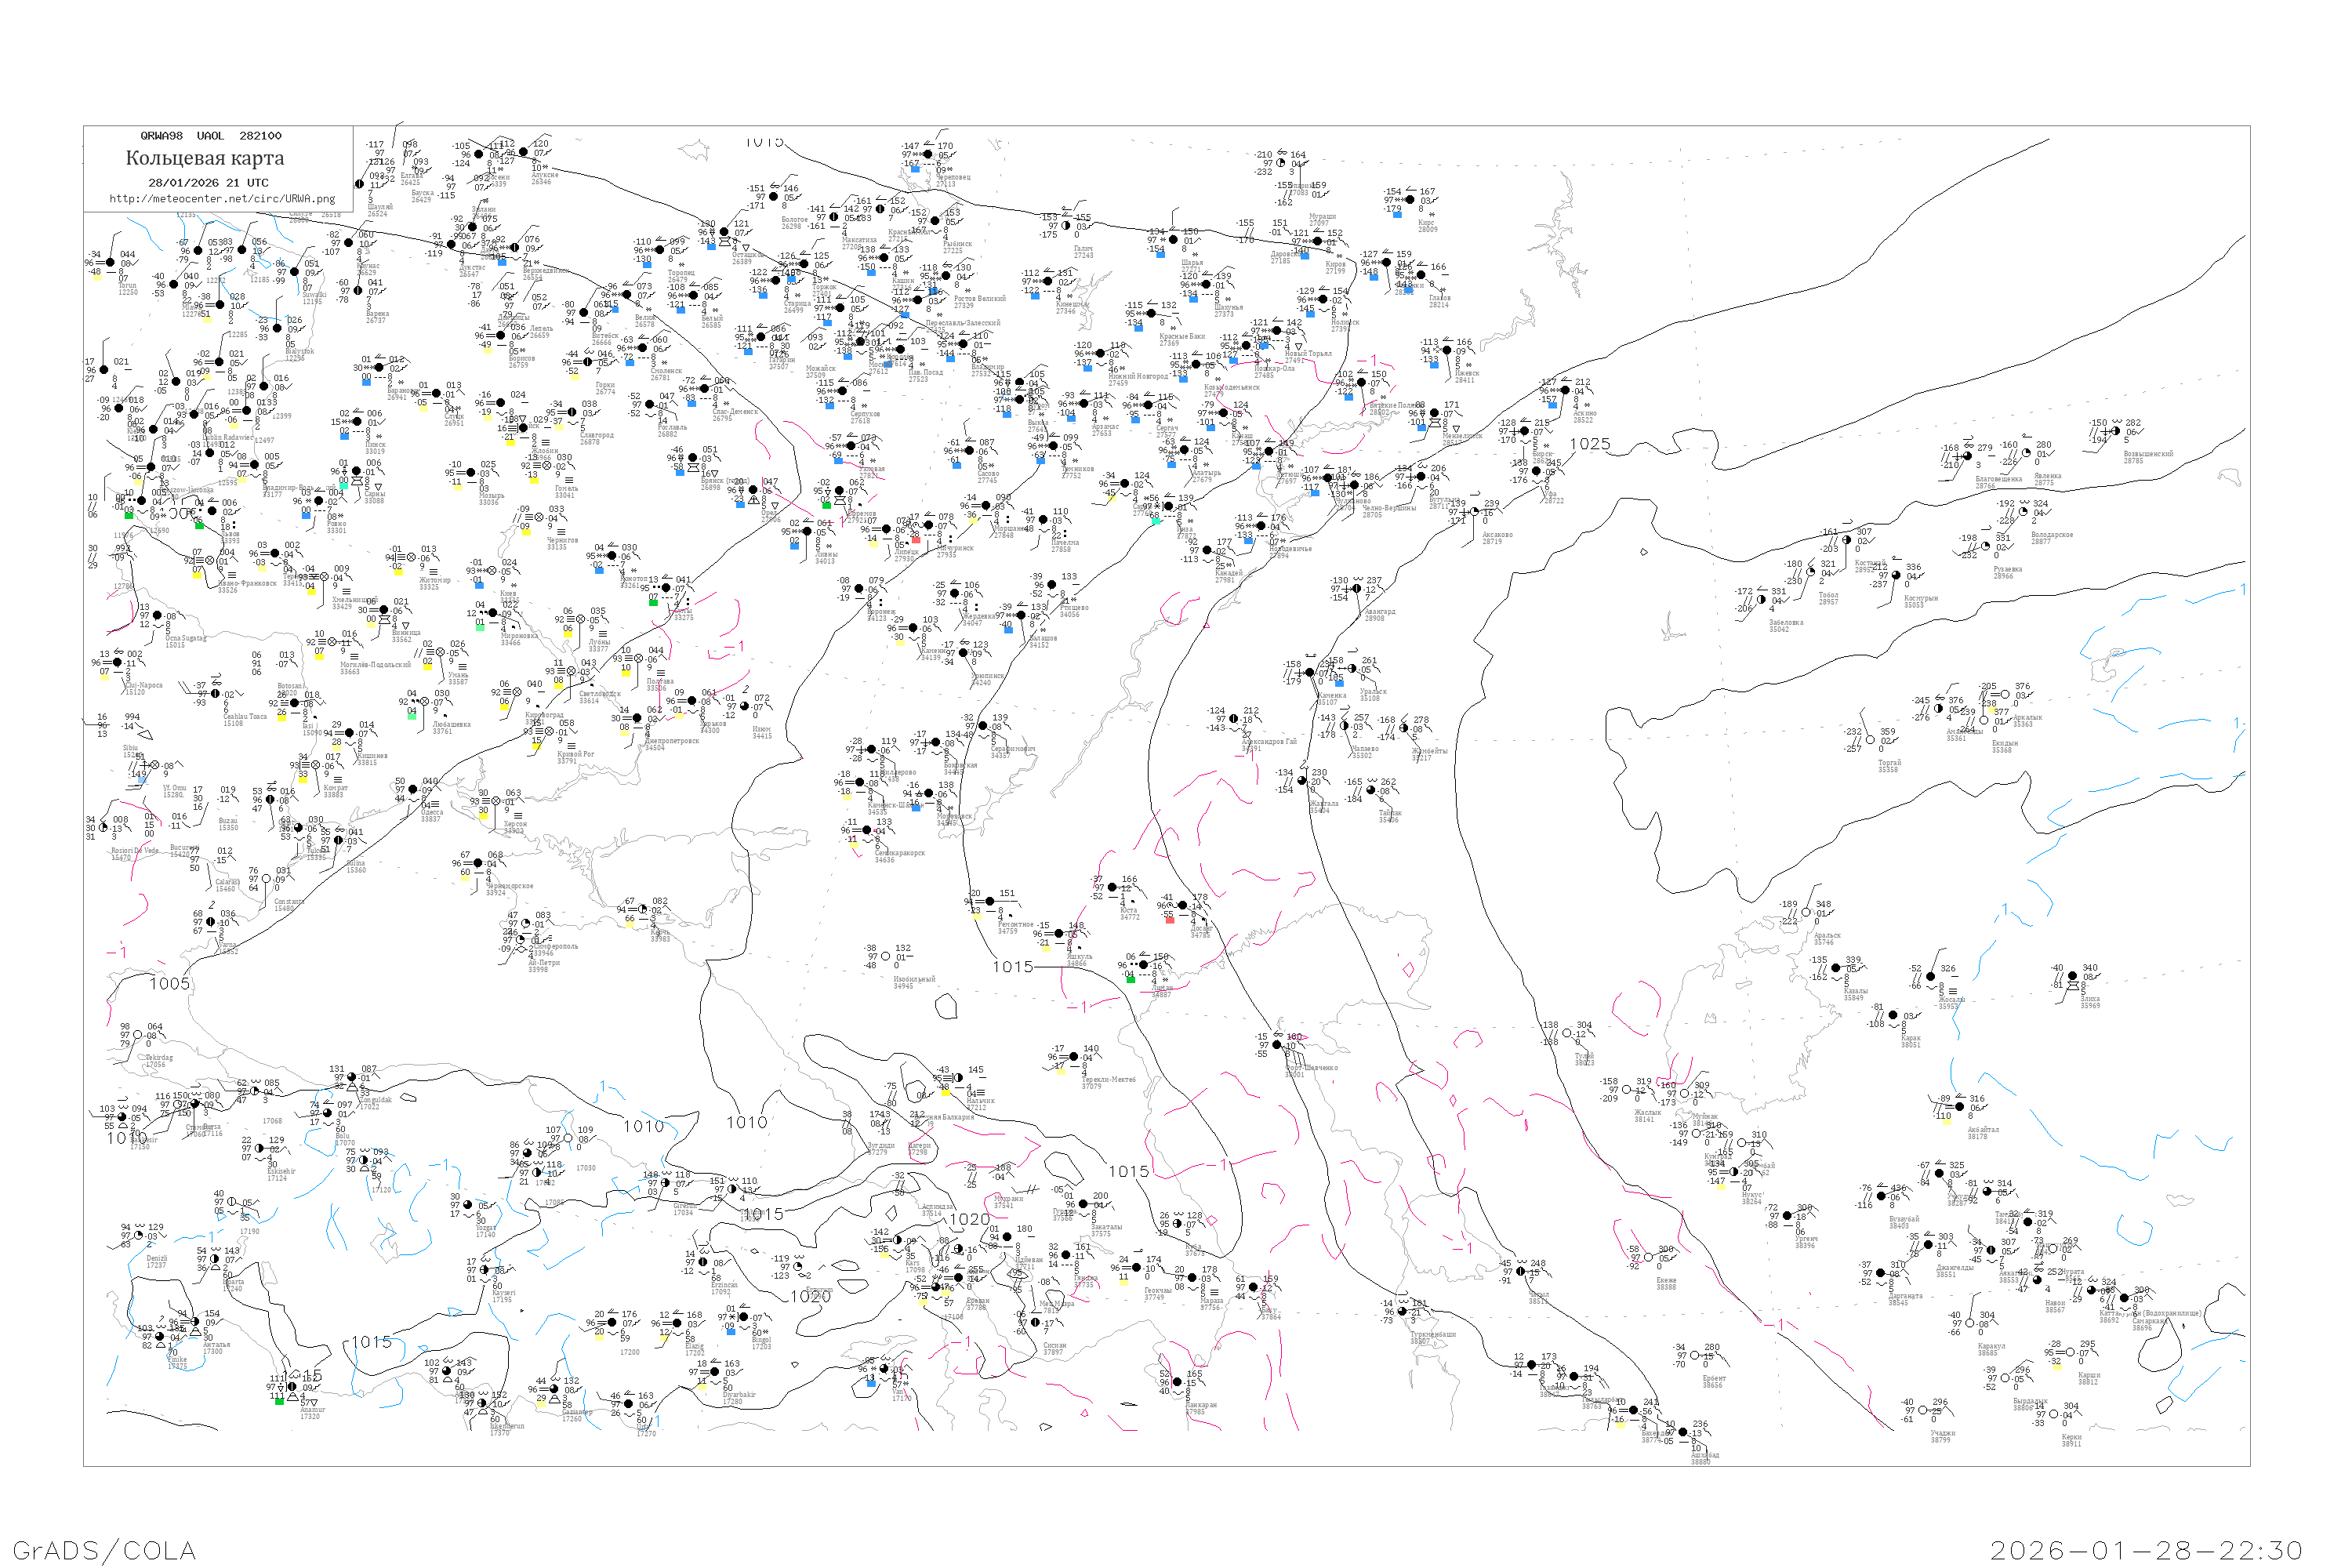Click the 1005 isobar label

[x=169, y=983]
